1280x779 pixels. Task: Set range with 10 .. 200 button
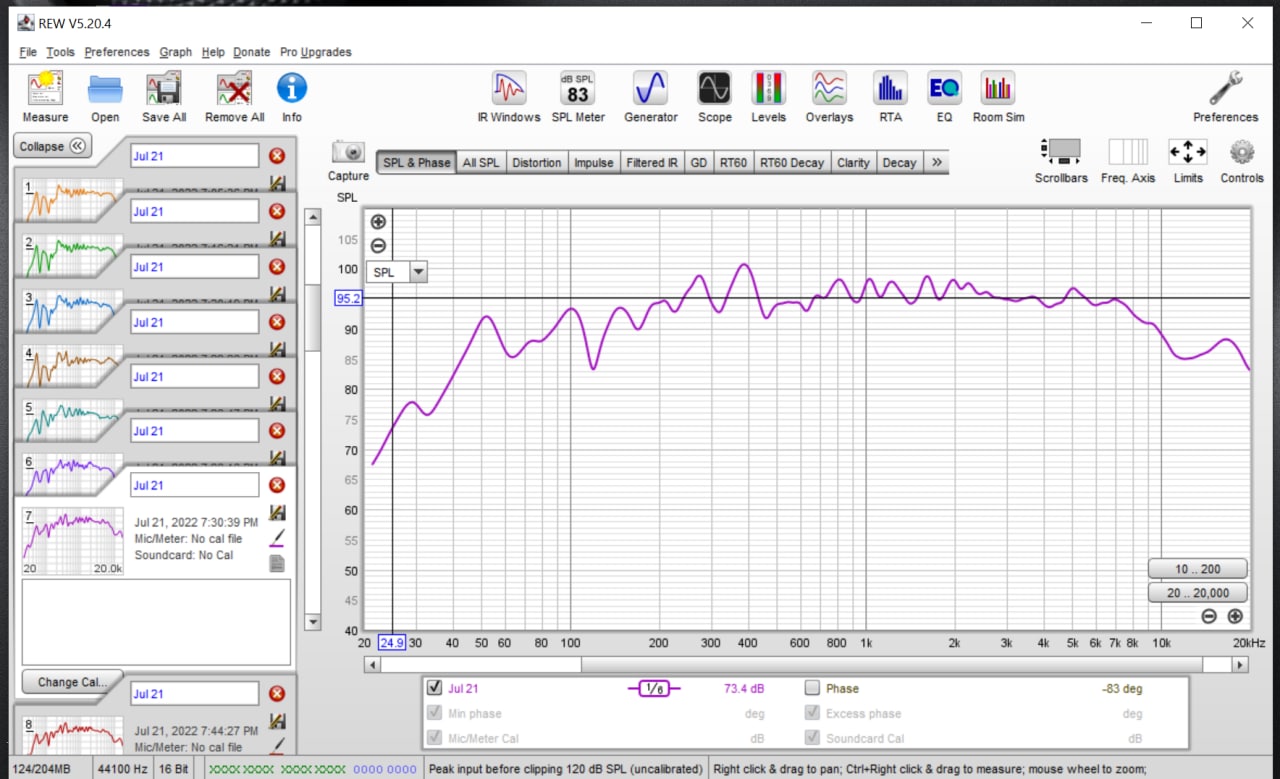(1198, 569)
